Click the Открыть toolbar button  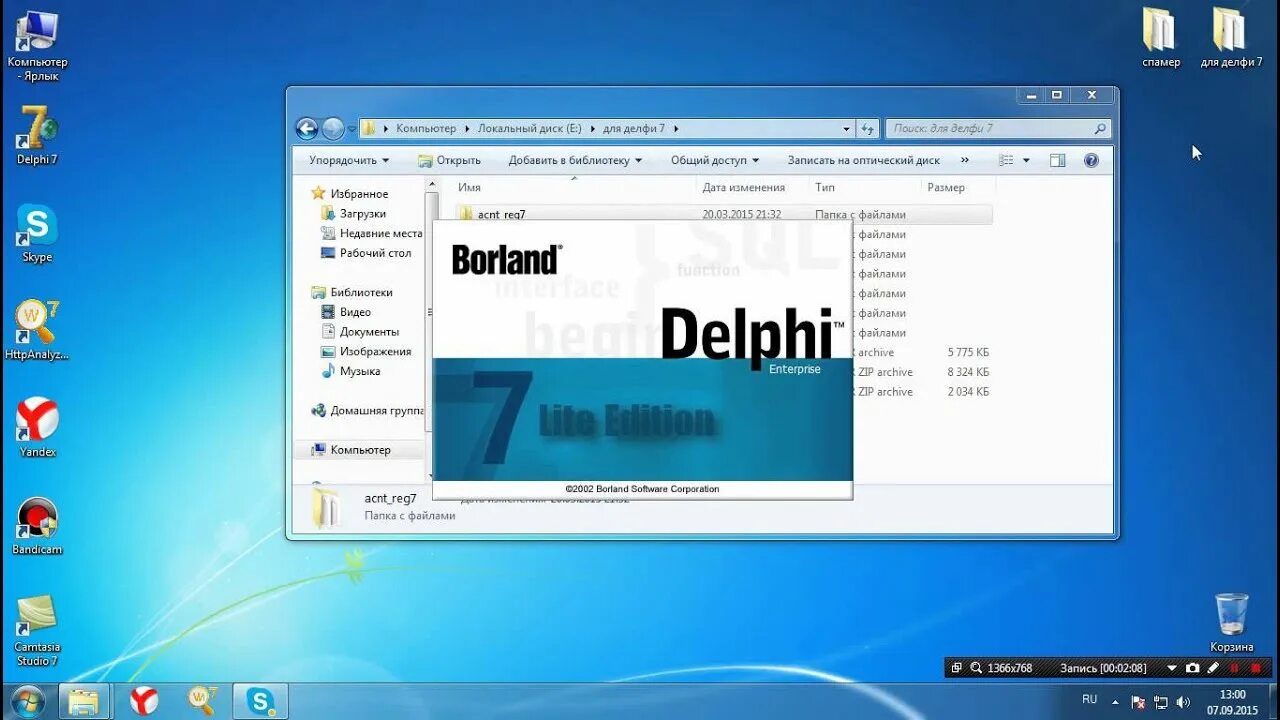449,160
